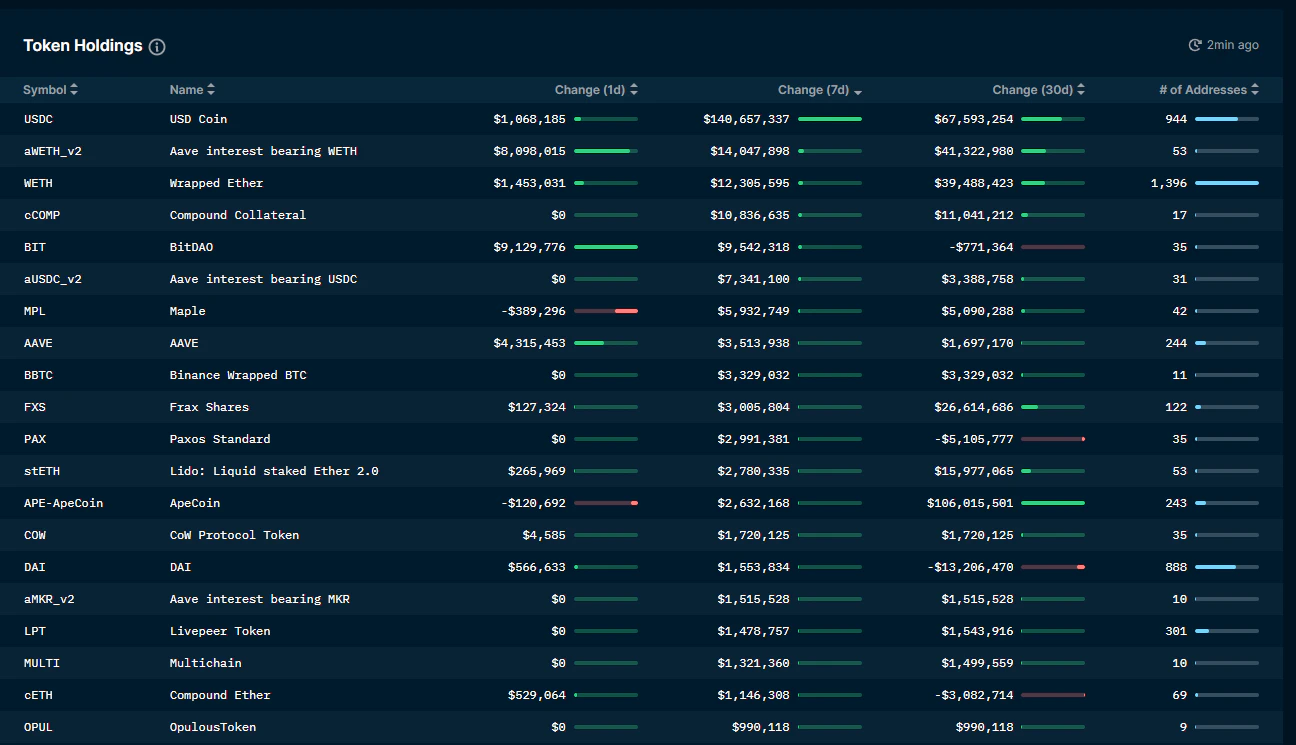Sort table by Change (30d) header

click(x=1032, y=90)
